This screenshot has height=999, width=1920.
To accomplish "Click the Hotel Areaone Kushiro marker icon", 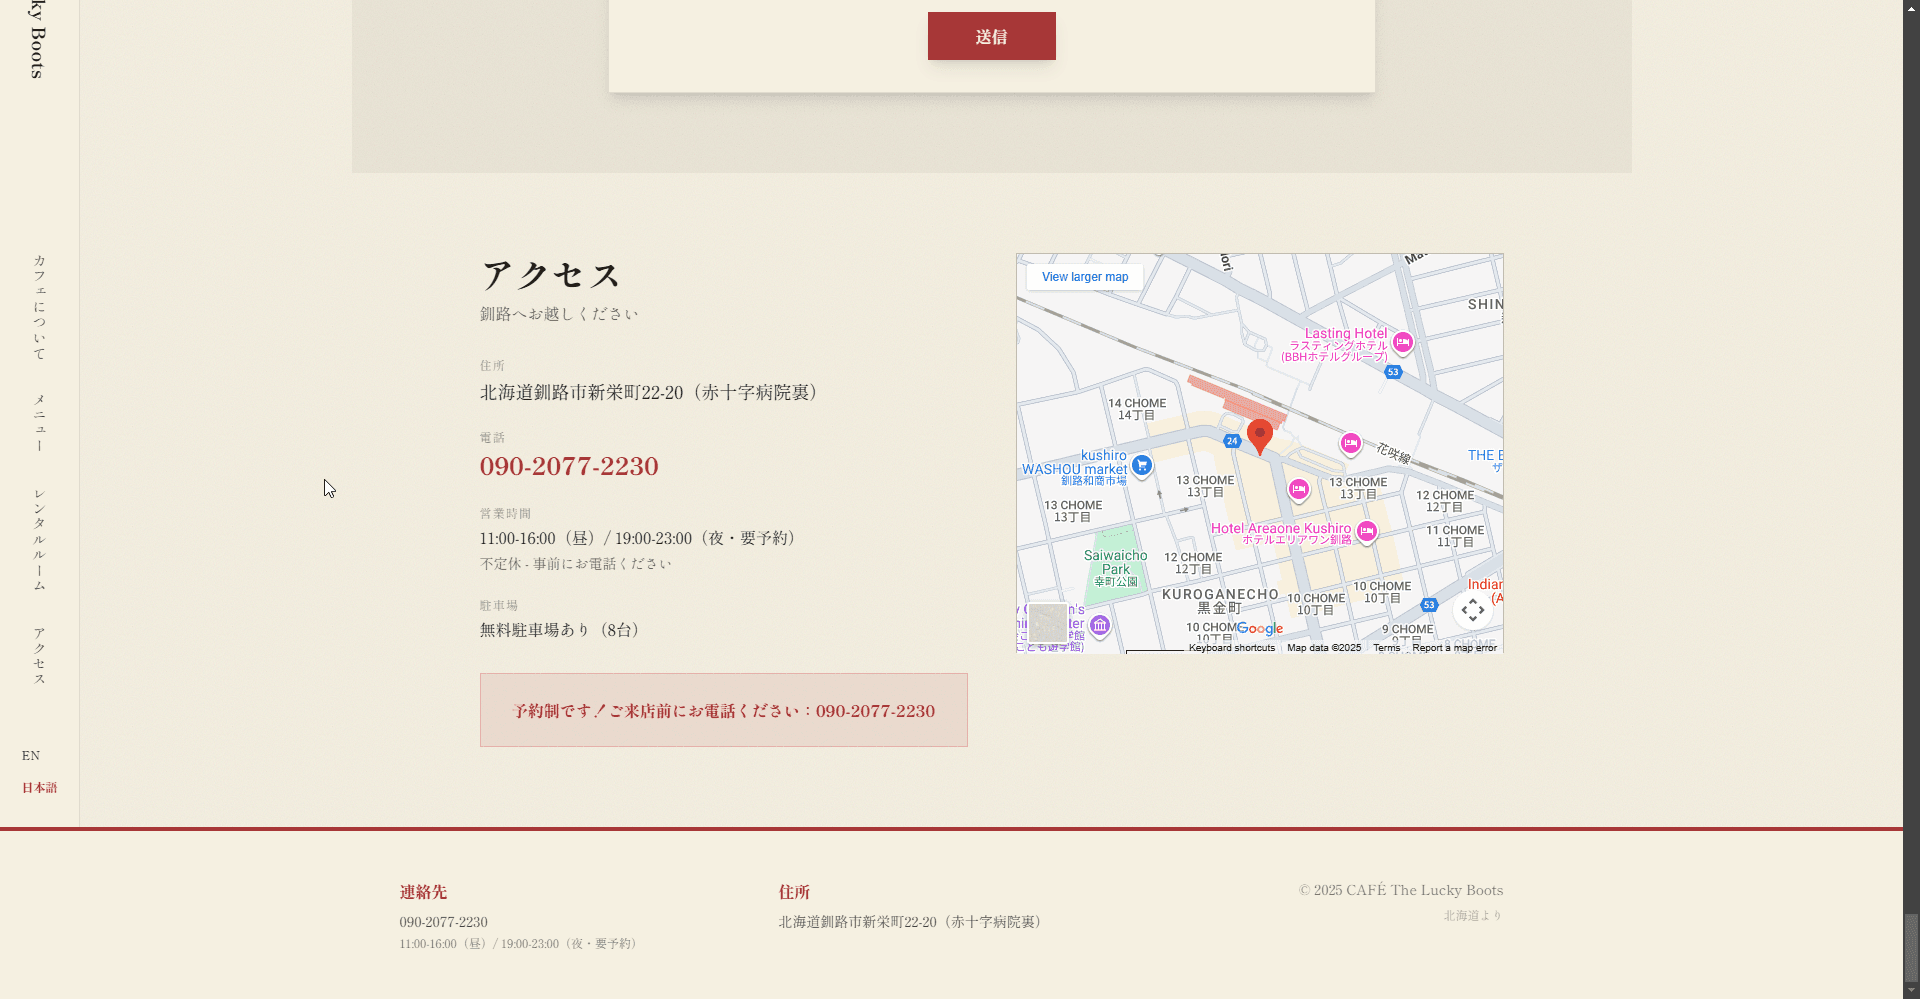I will (x=1367, y=531).
